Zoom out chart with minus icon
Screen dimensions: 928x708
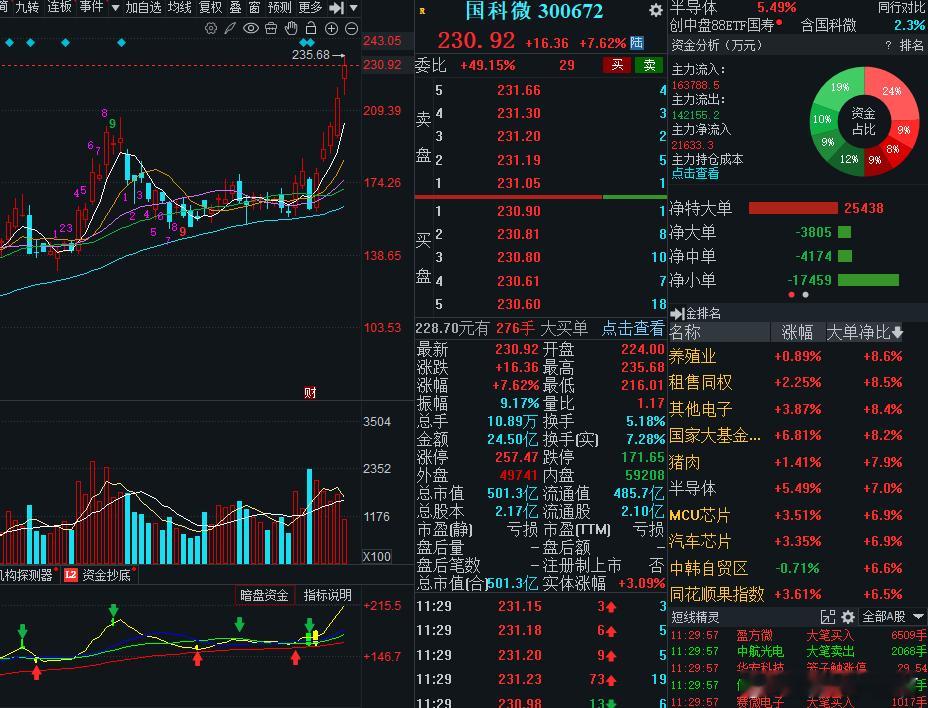pos(352,28)
